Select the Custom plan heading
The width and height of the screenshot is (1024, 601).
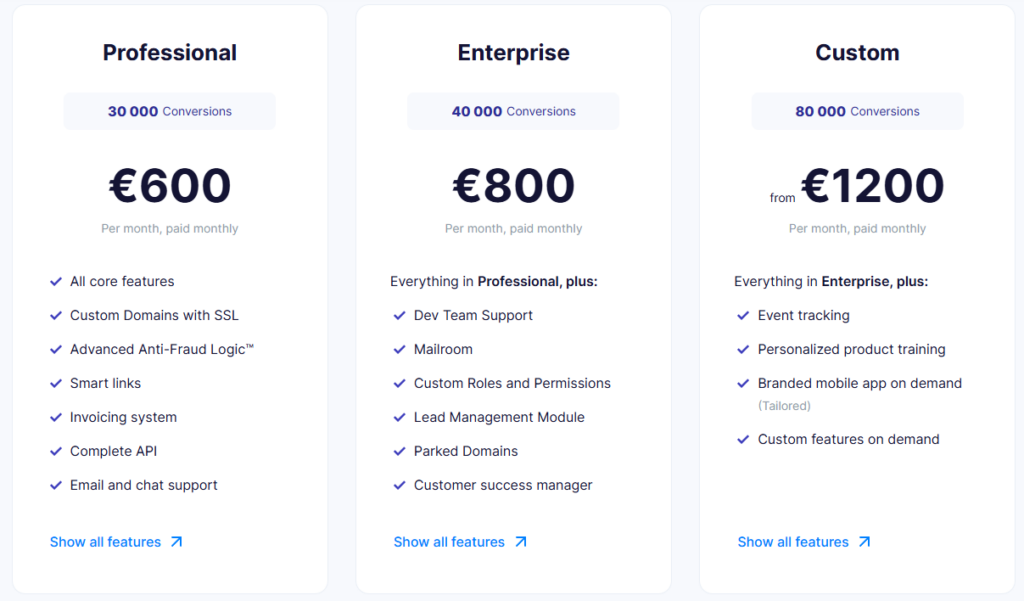(x=857, y=52)
